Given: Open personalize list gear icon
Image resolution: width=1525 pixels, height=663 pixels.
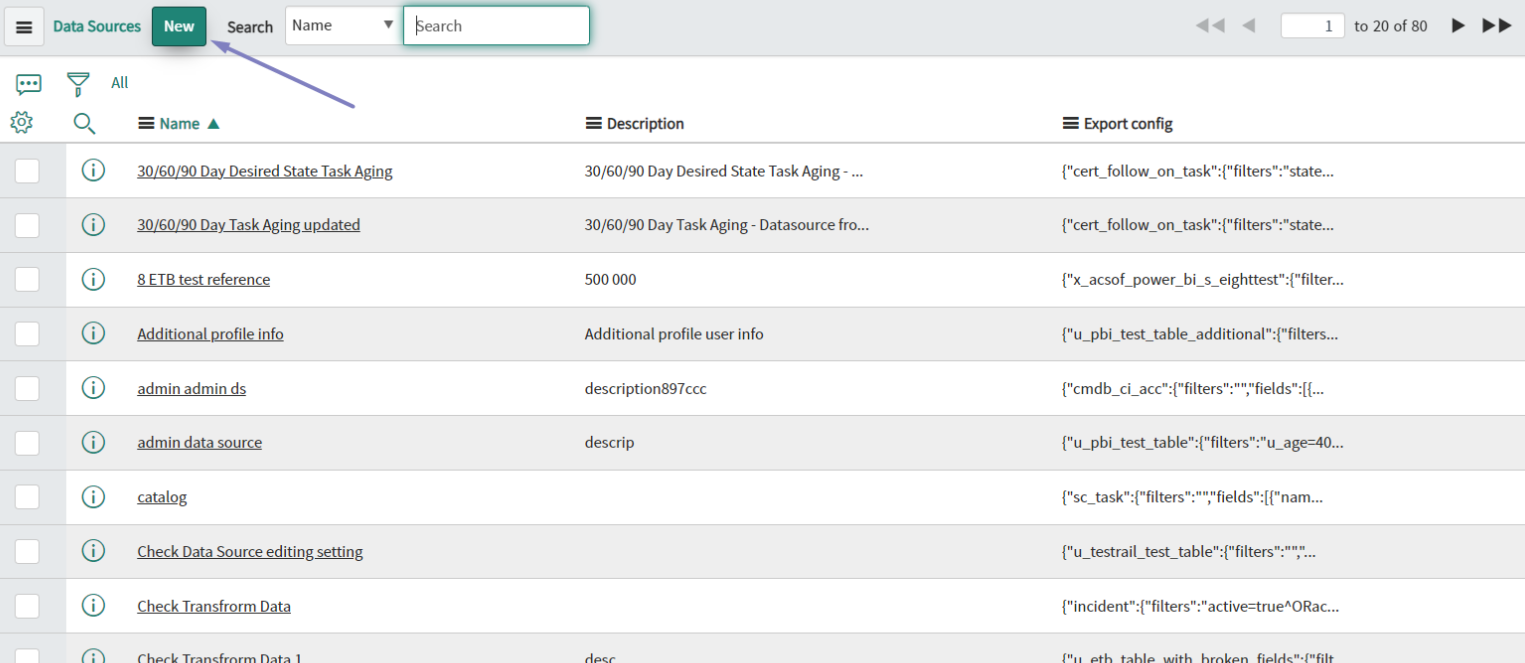Looking at the screenshot, I should click(x=21, y=123).
